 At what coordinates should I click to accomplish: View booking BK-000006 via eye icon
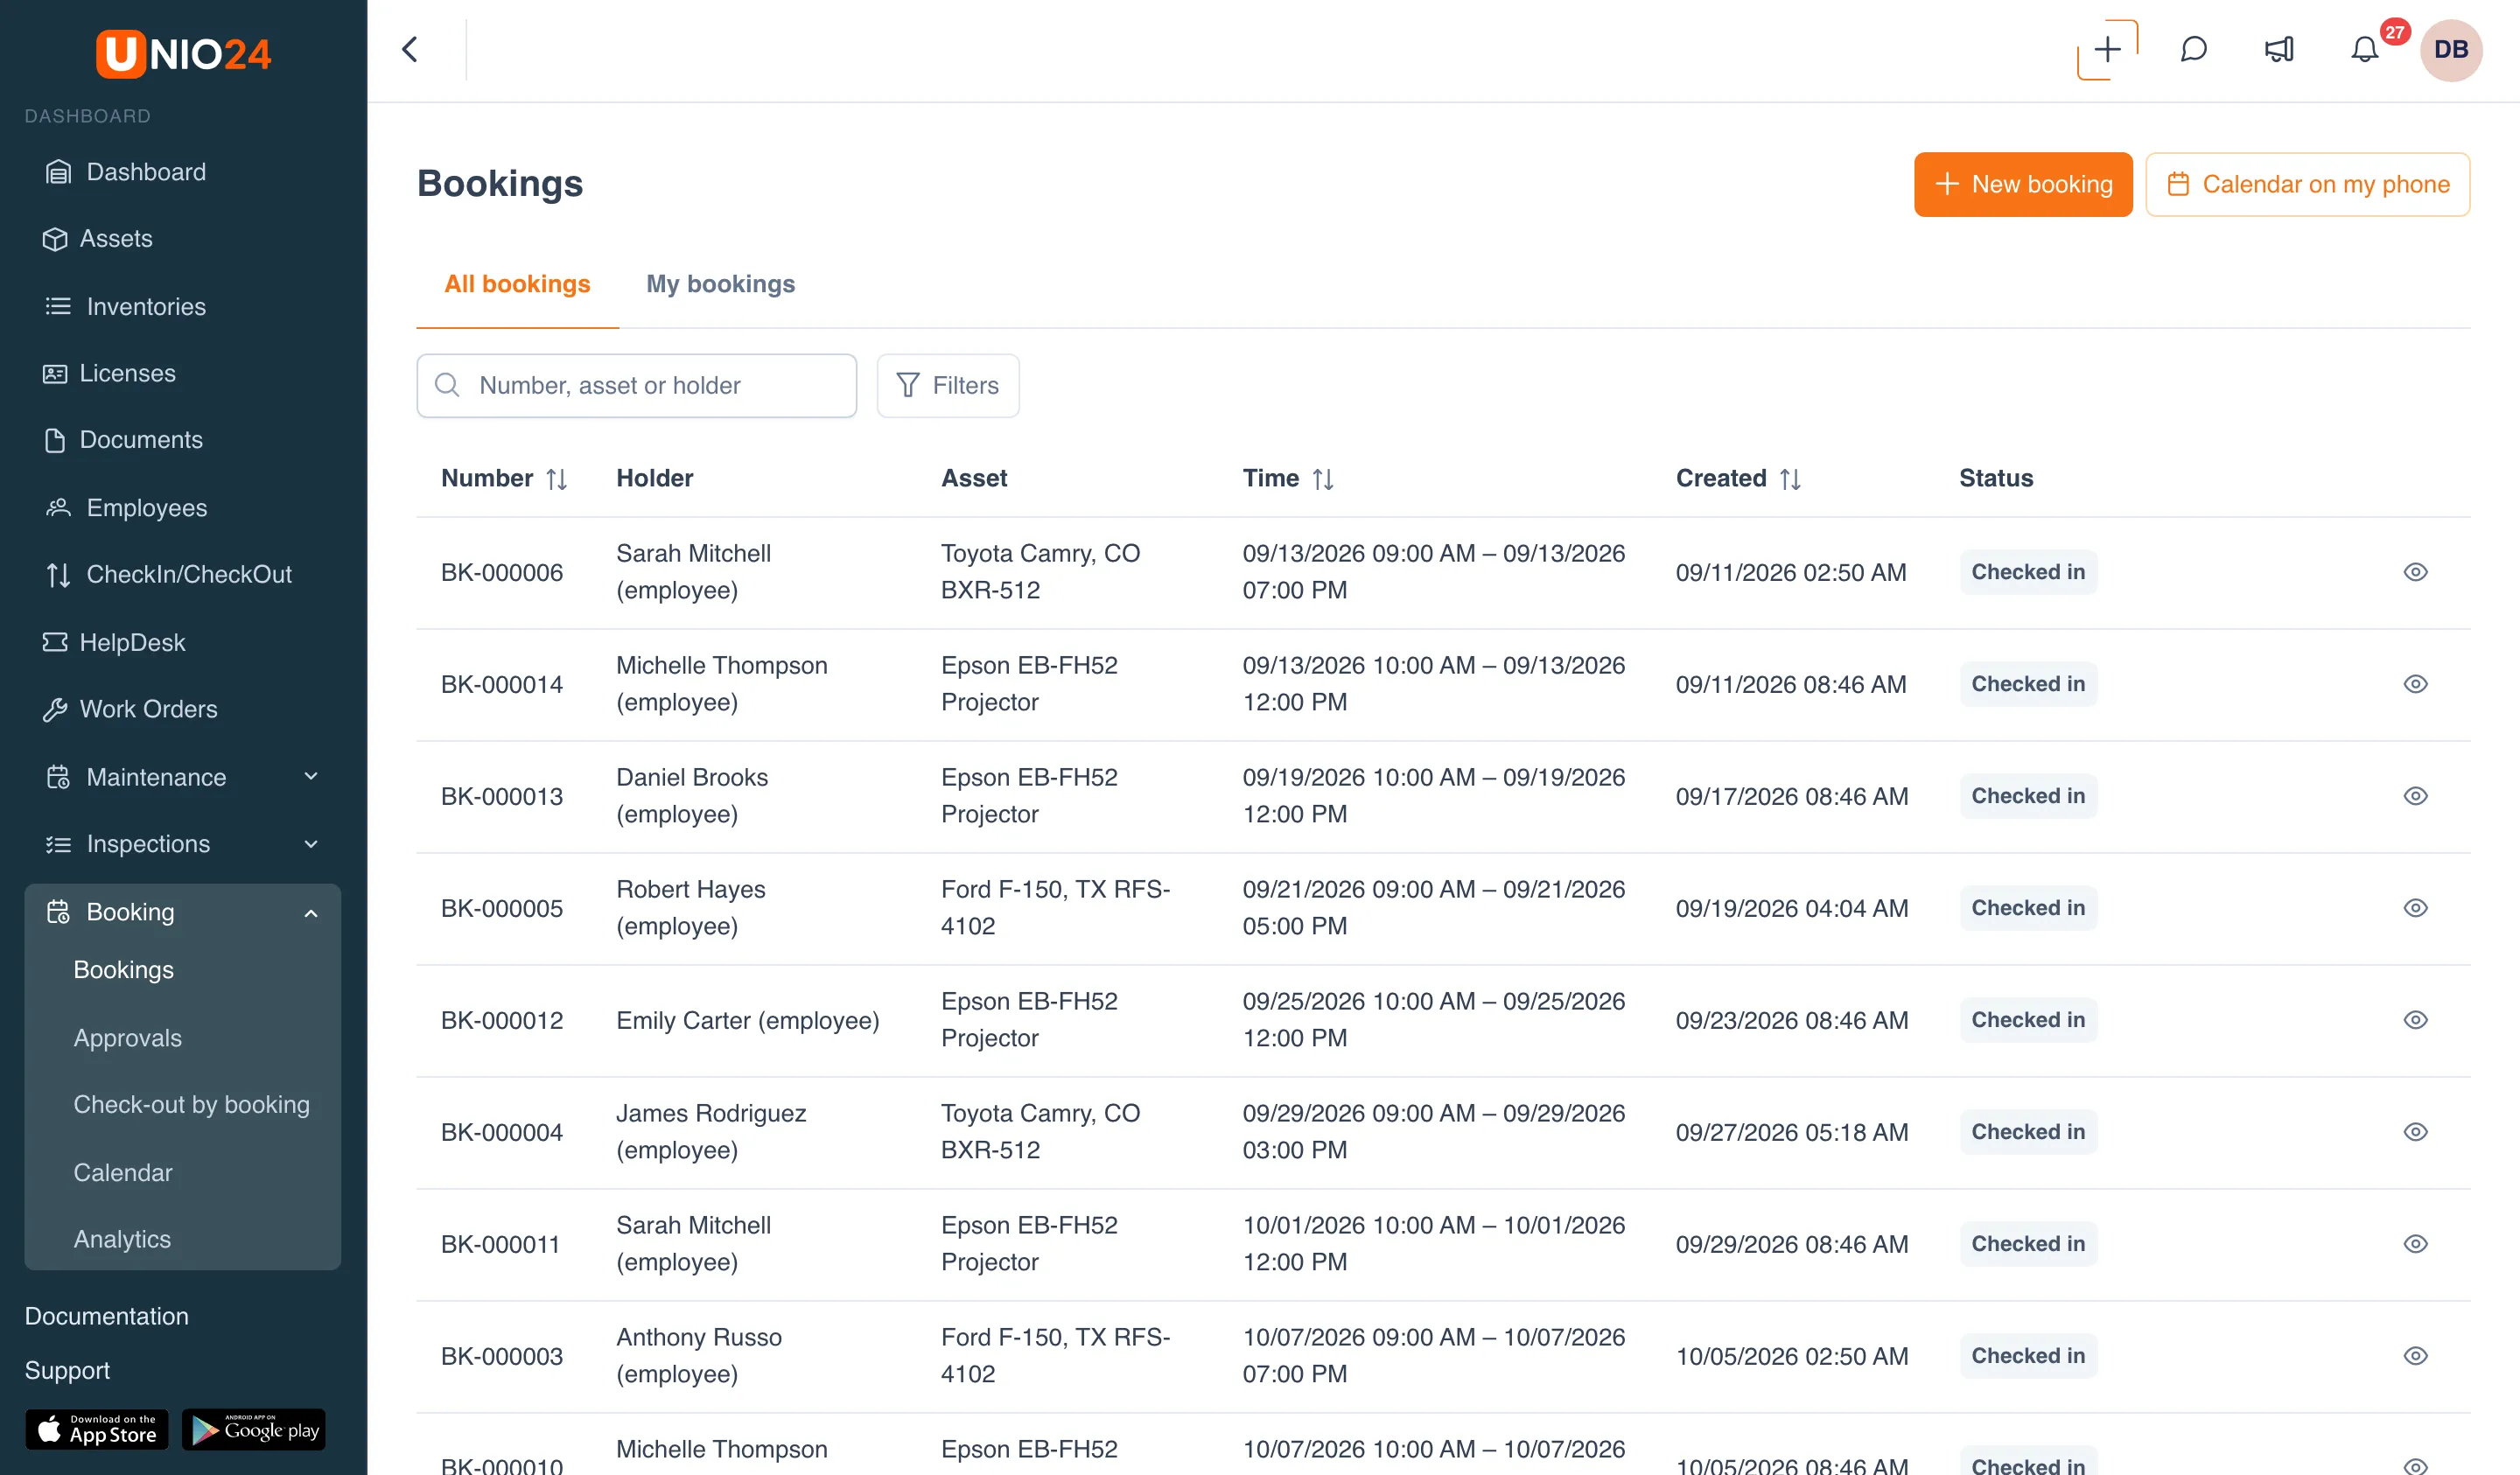tap(2415, 572)
